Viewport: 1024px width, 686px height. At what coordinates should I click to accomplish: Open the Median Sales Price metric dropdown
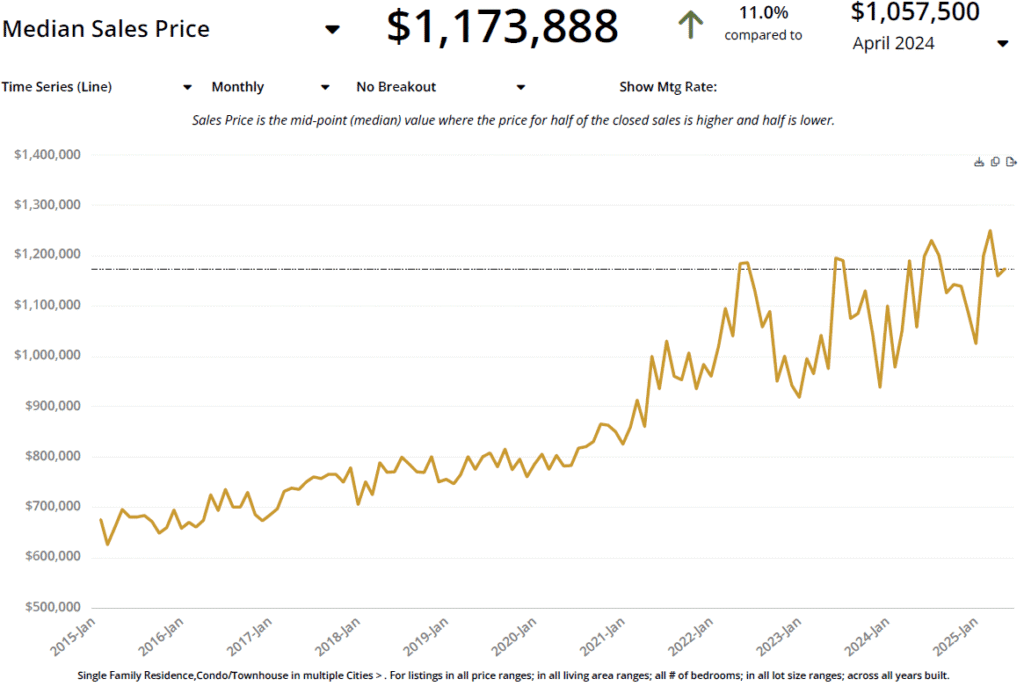[x=333, y=30]
